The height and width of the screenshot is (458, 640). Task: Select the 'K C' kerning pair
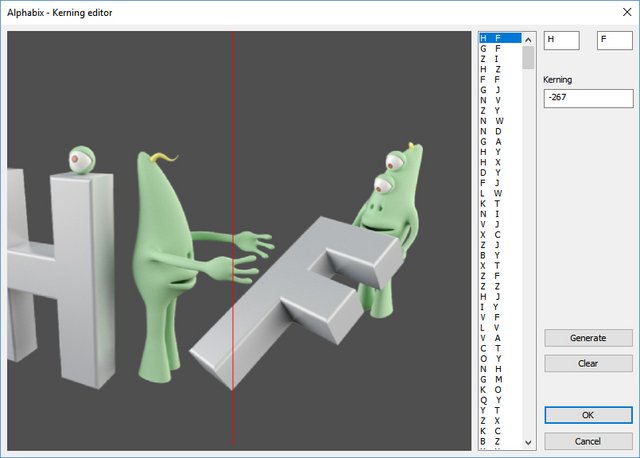tap(500, 431)
